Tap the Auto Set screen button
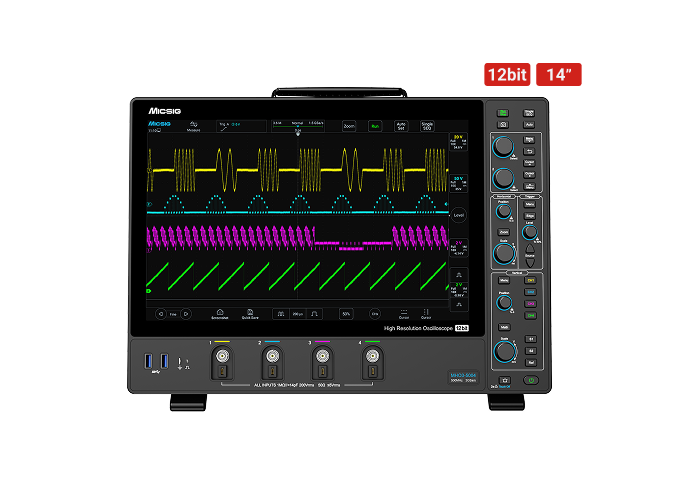Viewport: 680px width, 480px height. 401,126
